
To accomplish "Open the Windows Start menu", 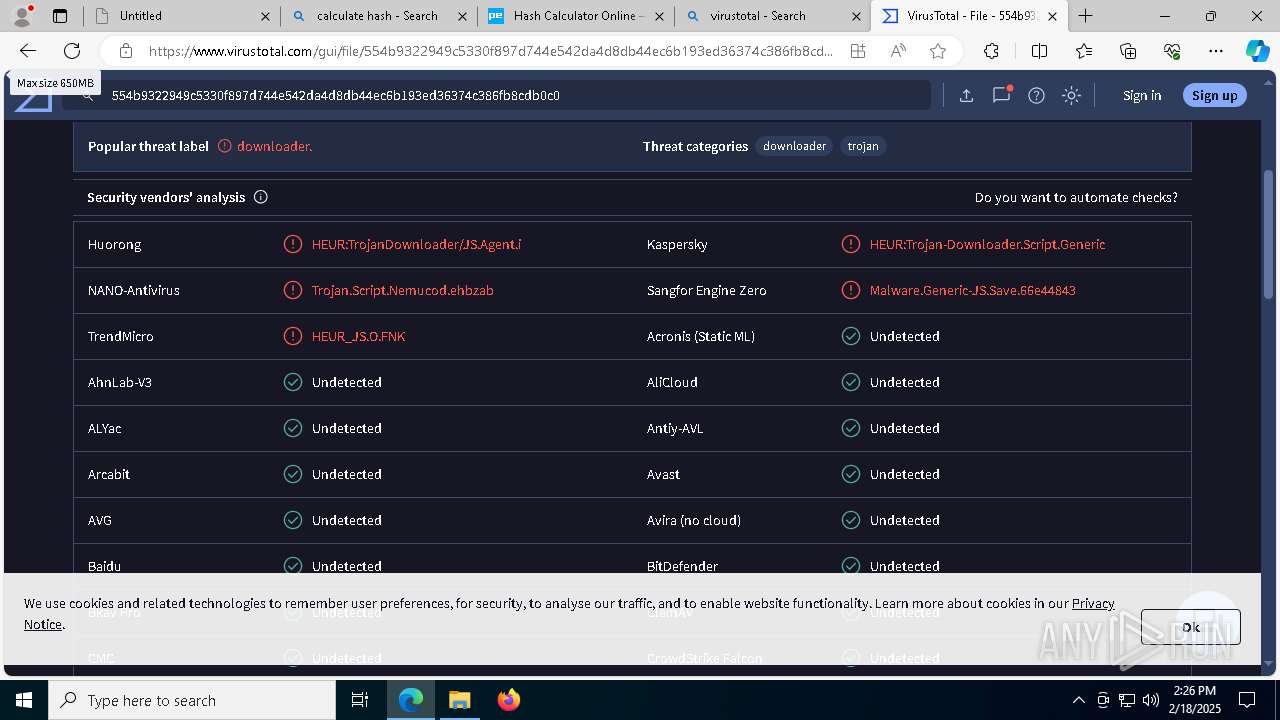I will pyautogui.click(x=24, y=700).
